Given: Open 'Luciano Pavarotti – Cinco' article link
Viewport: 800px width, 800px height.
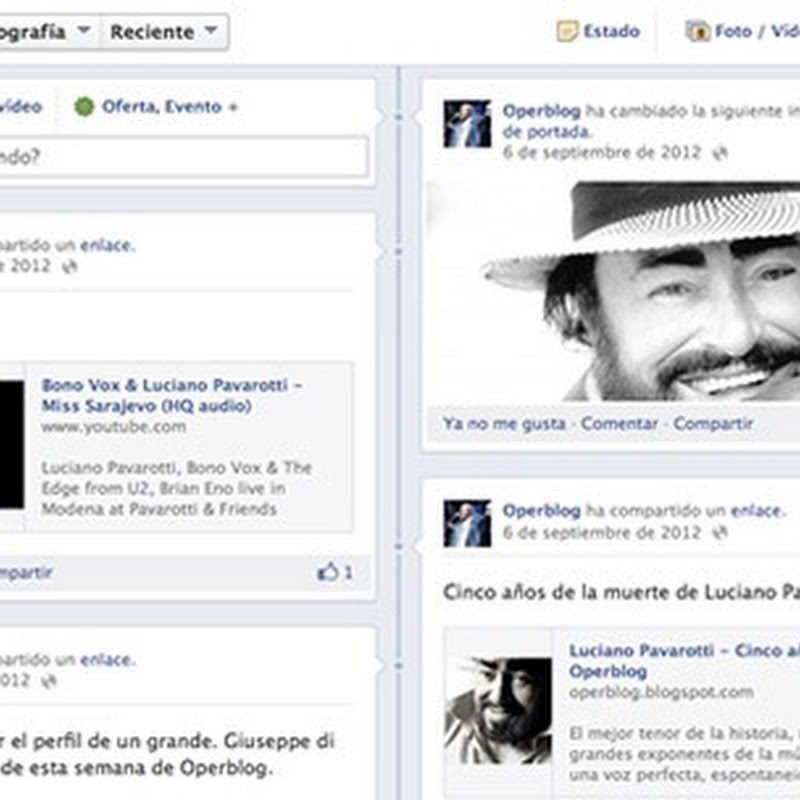Looking at the screenshot, I should pyautogui.click(x=684, y=661).
